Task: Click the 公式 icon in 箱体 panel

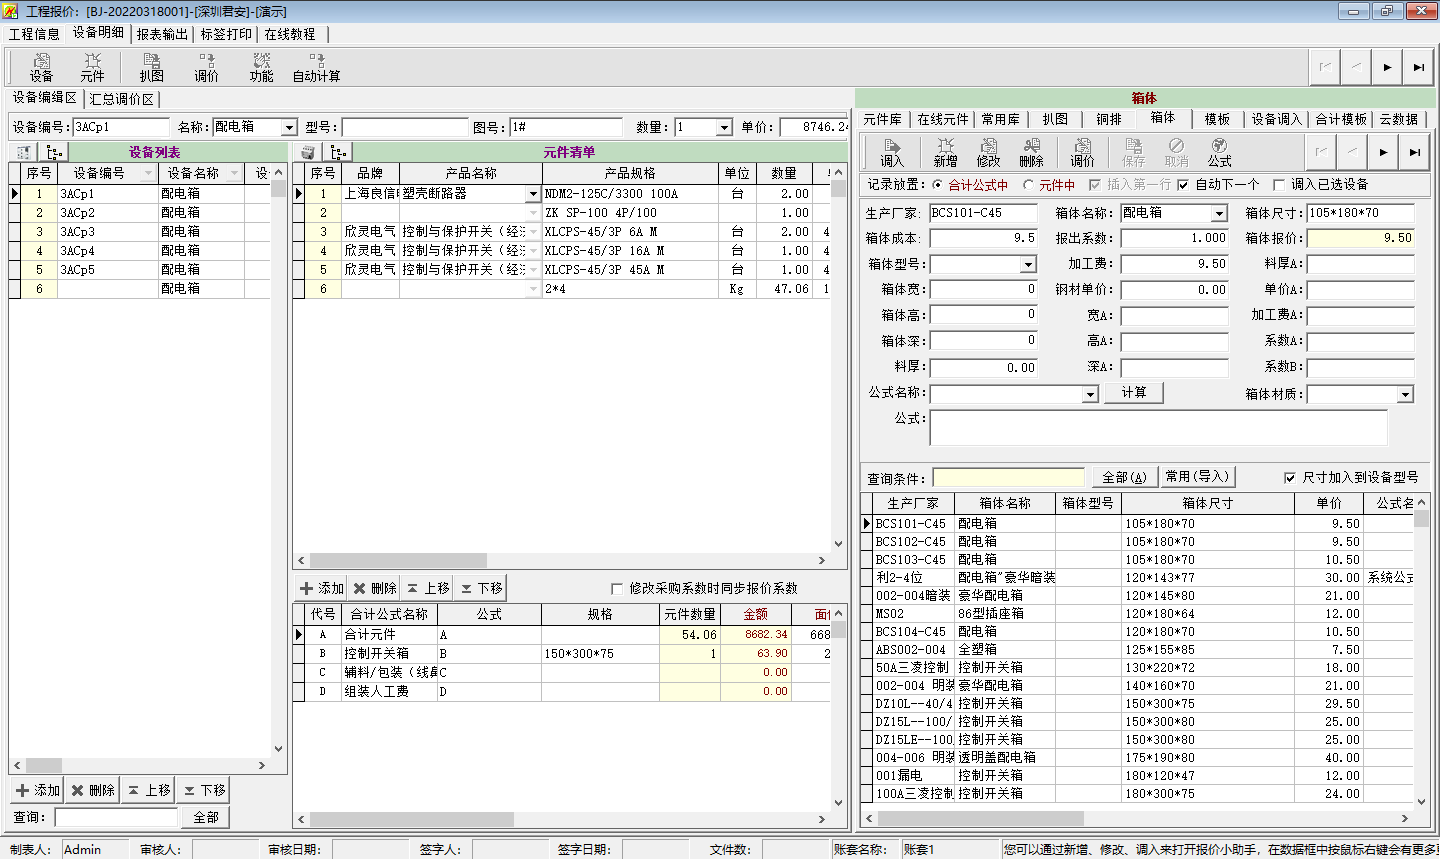Action: pos(1219,153)
